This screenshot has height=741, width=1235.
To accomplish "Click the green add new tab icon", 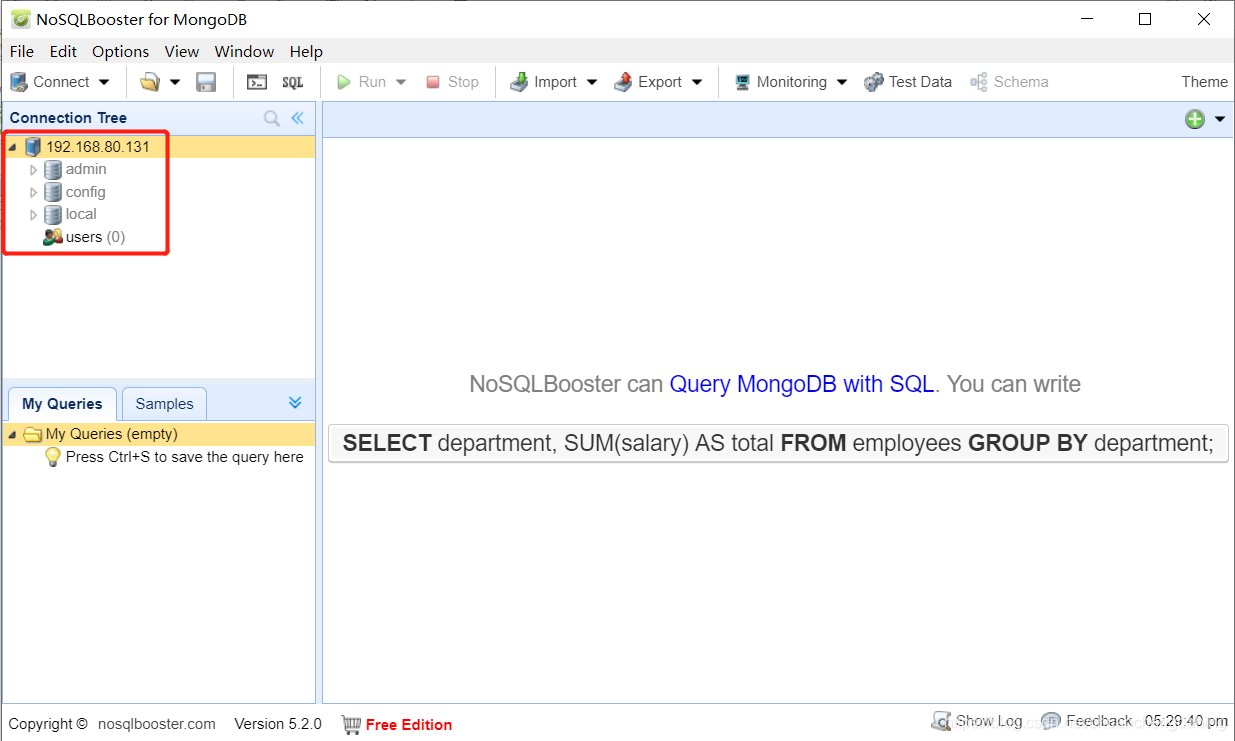I will [1195, 119].
